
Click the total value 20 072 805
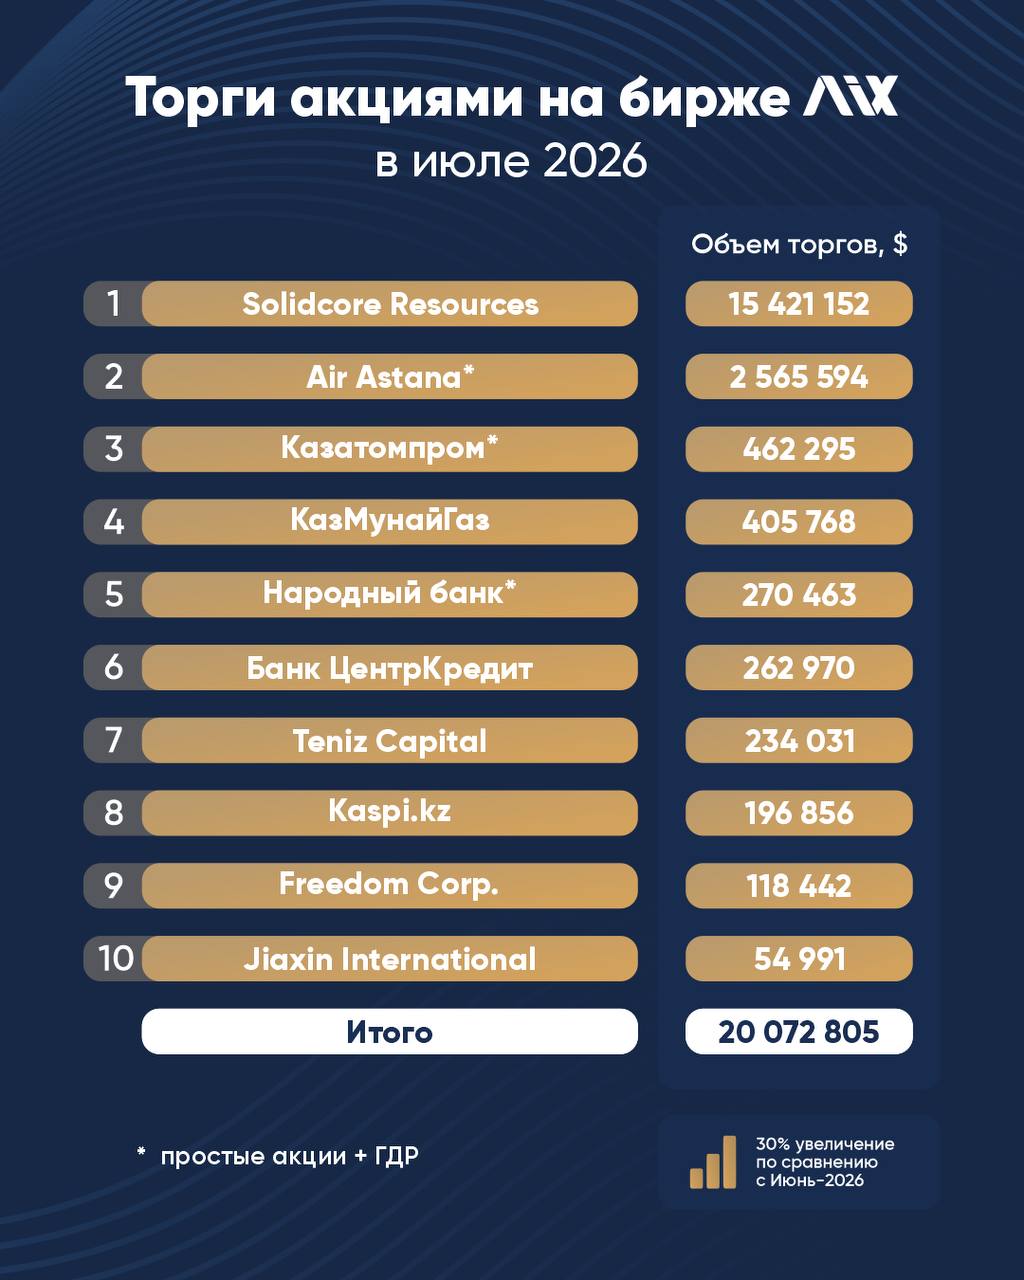point(799,1031)
